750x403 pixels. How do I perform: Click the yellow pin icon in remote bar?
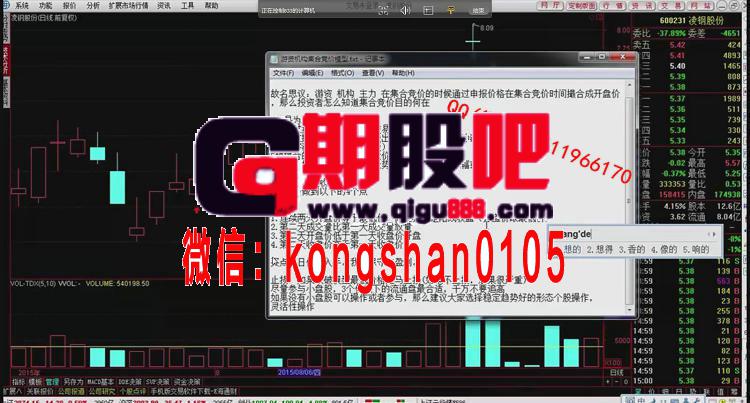tap(451, 10)
